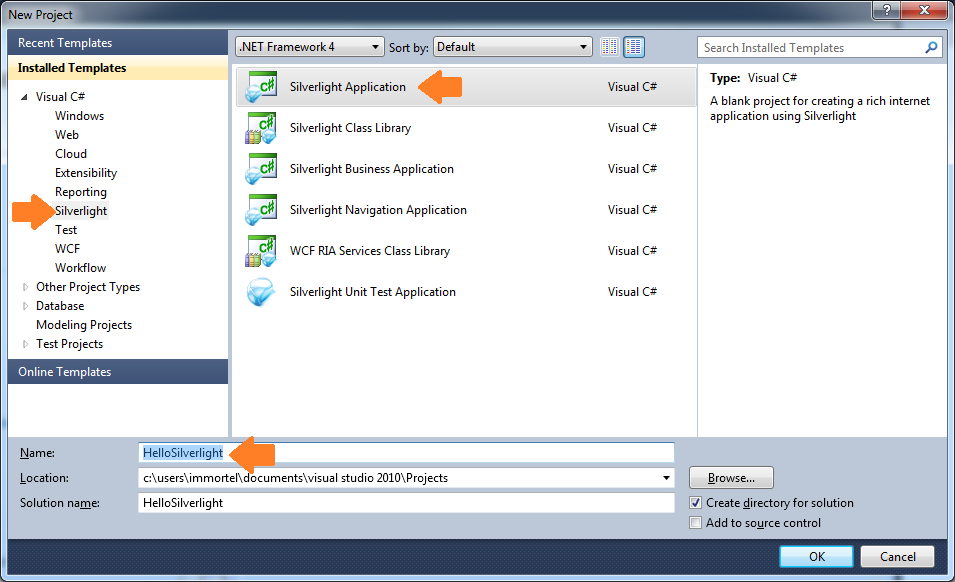Viewport: 955px width, 582px height.
Task: Select the WCF RIA Services Class Library name
Action: tap(370, 251)
